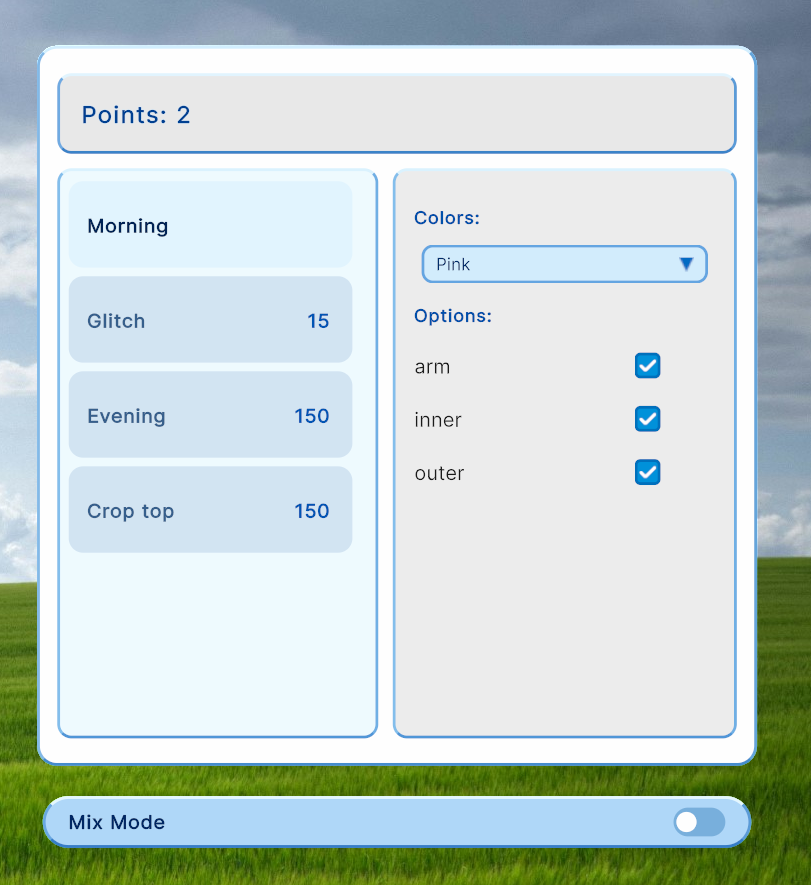Click the Colors: label
811x885 pixels.
tap(446, 218)
